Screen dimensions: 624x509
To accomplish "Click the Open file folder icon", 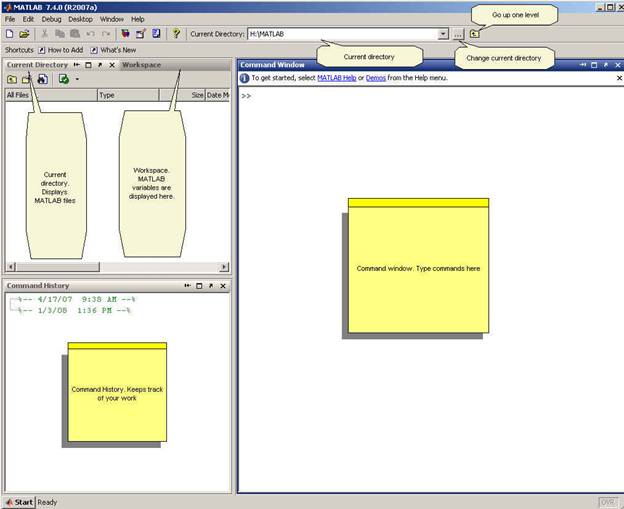I will click(24, 34).
